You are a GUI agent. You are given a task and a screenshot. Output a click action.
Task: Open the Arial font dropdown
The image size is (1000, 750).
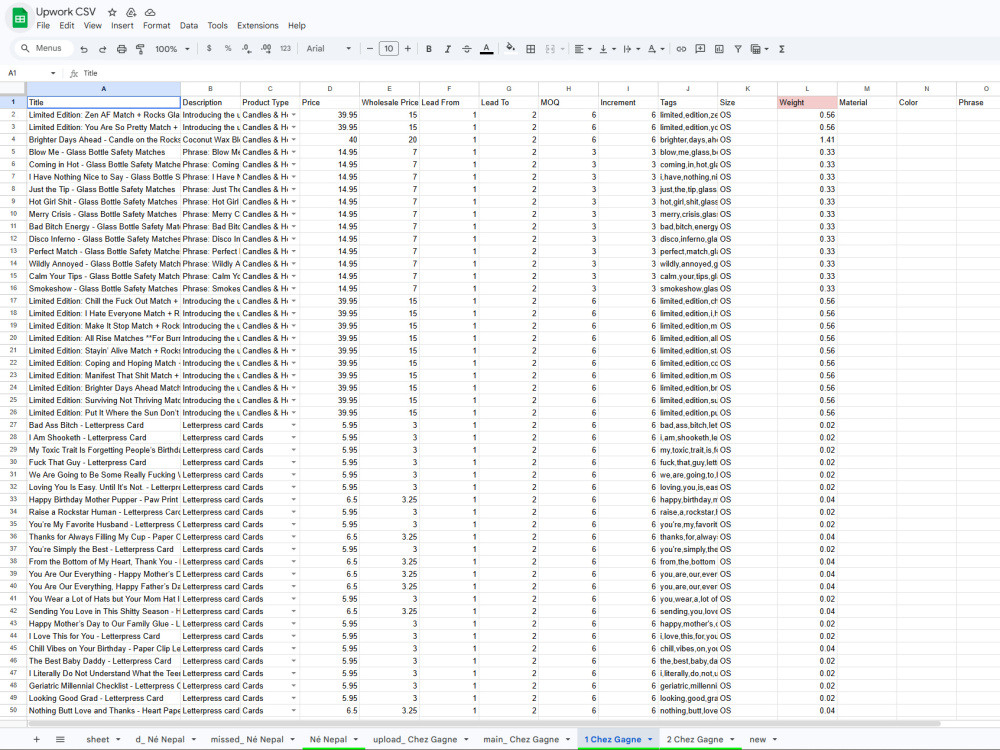pos(328,48)
